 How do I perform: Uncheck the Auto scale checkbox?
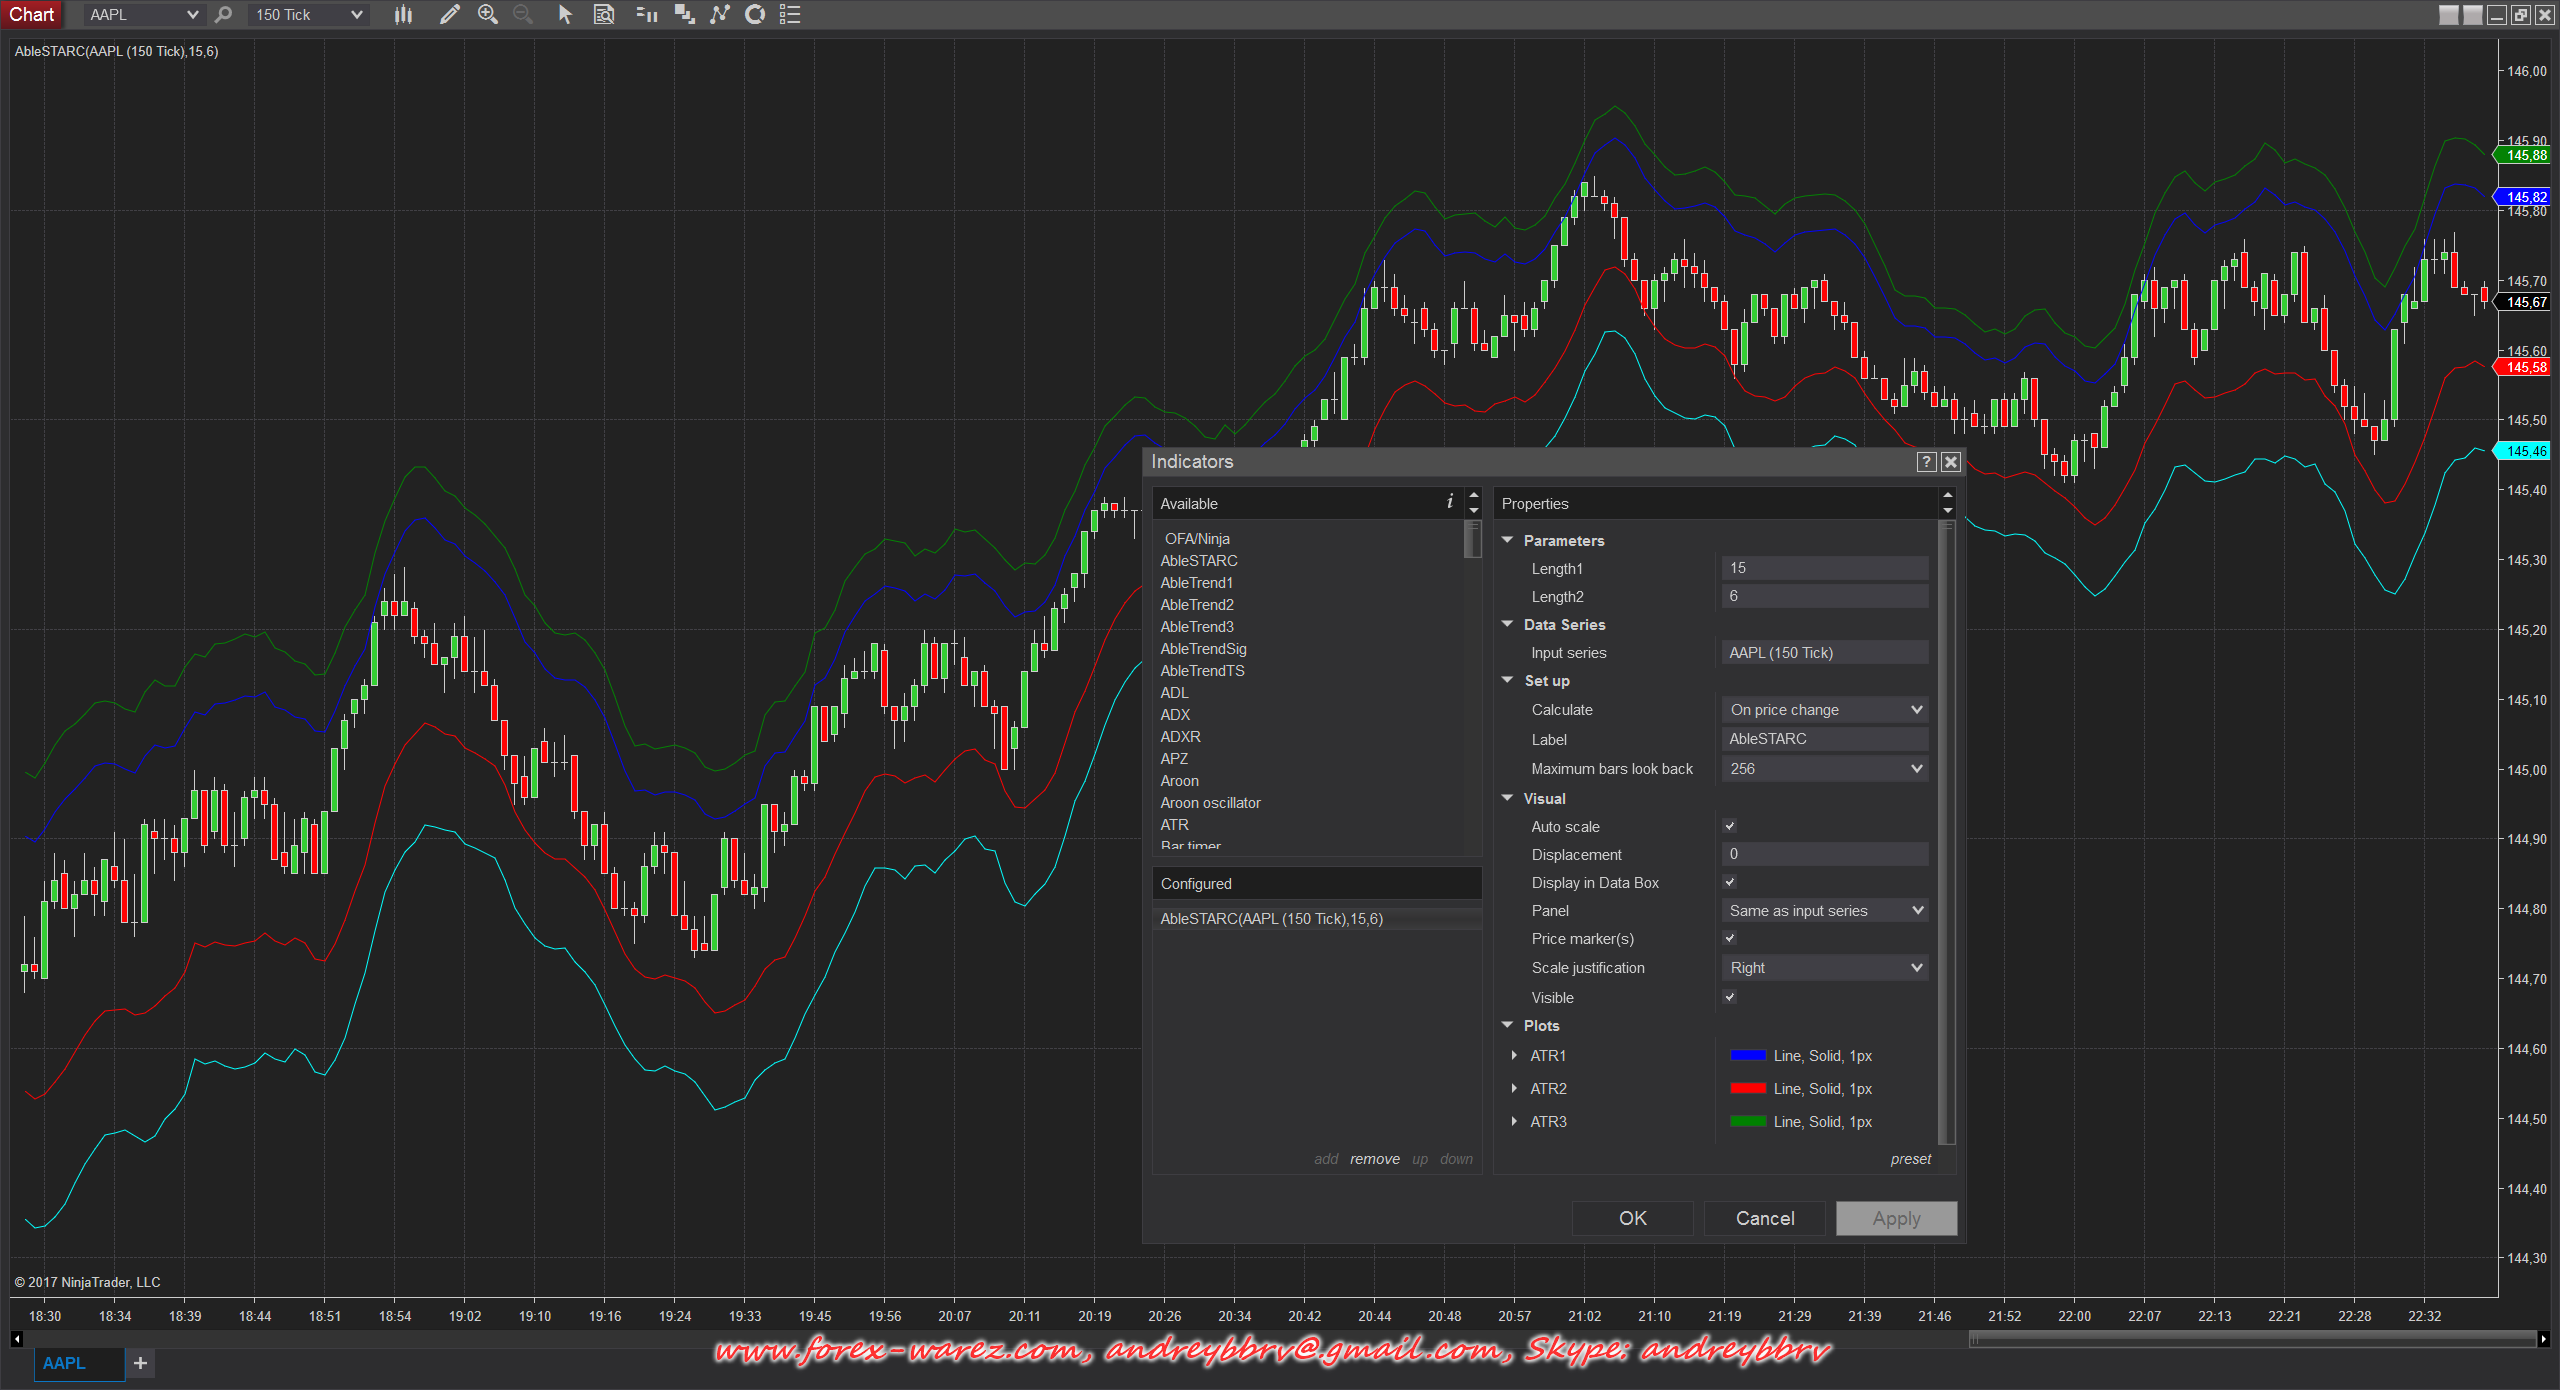[x=1730, y=826]
